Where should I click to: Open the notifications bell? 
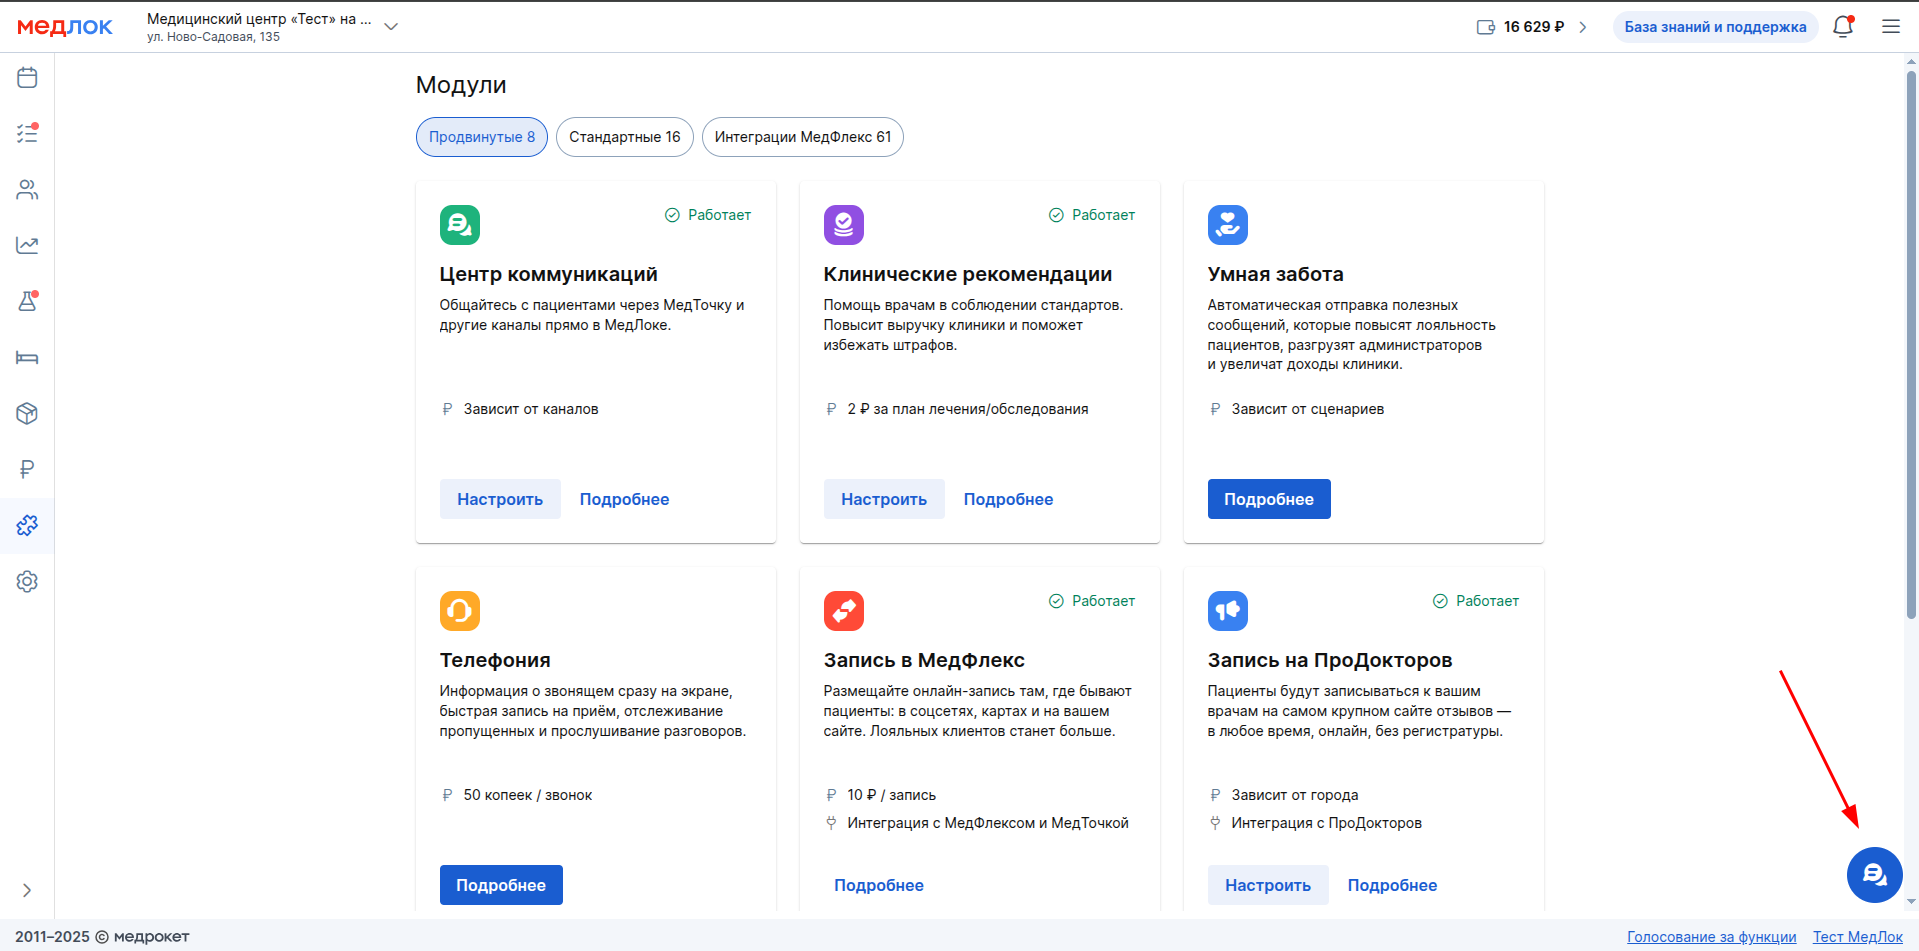[x=1843, y=27]
